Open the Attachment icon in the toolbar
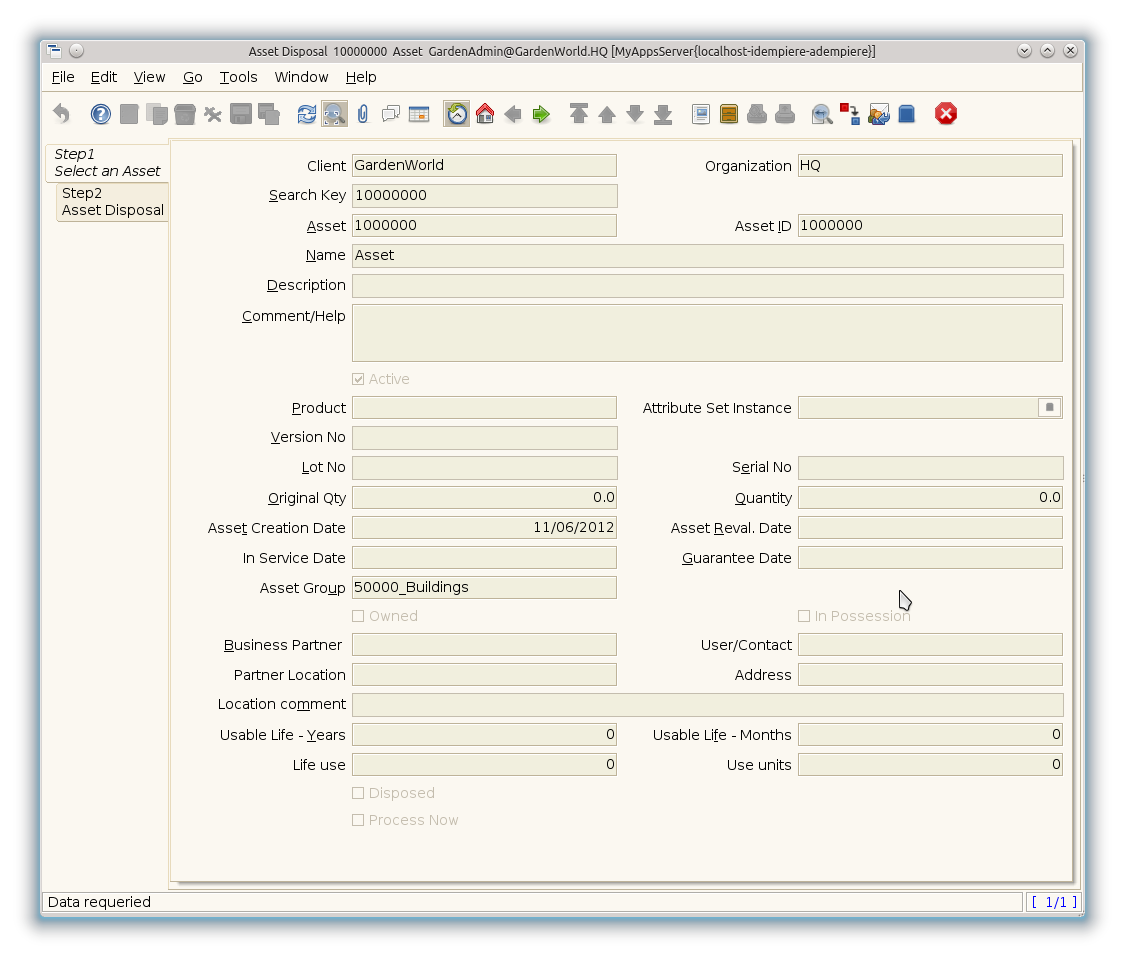The height and width of the screenshot is (957, 1125). pos(362,113)
